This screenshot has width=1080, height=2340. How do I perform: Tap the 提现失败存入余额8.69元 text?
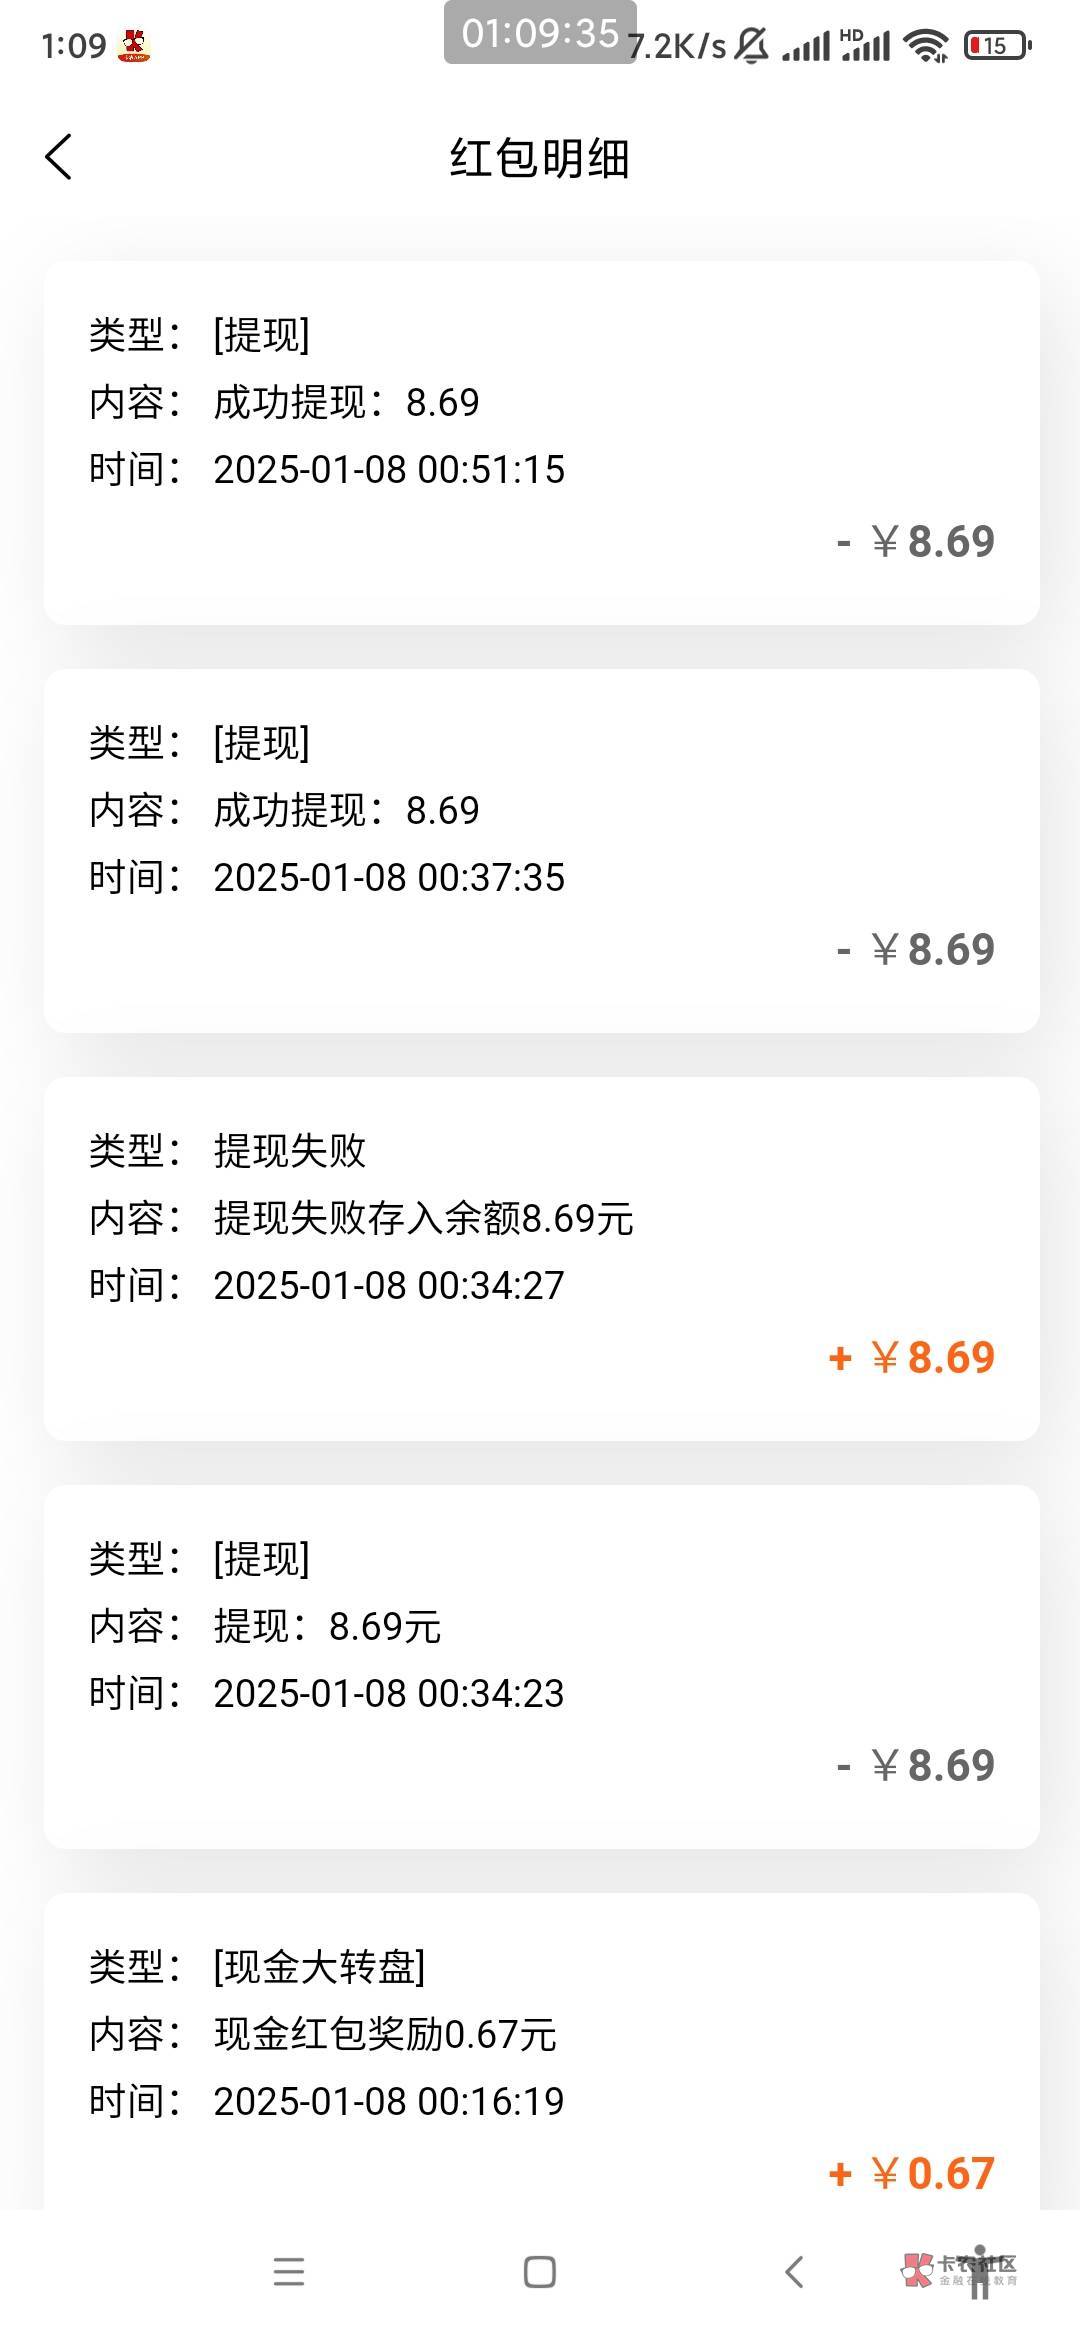point(423,1219)
